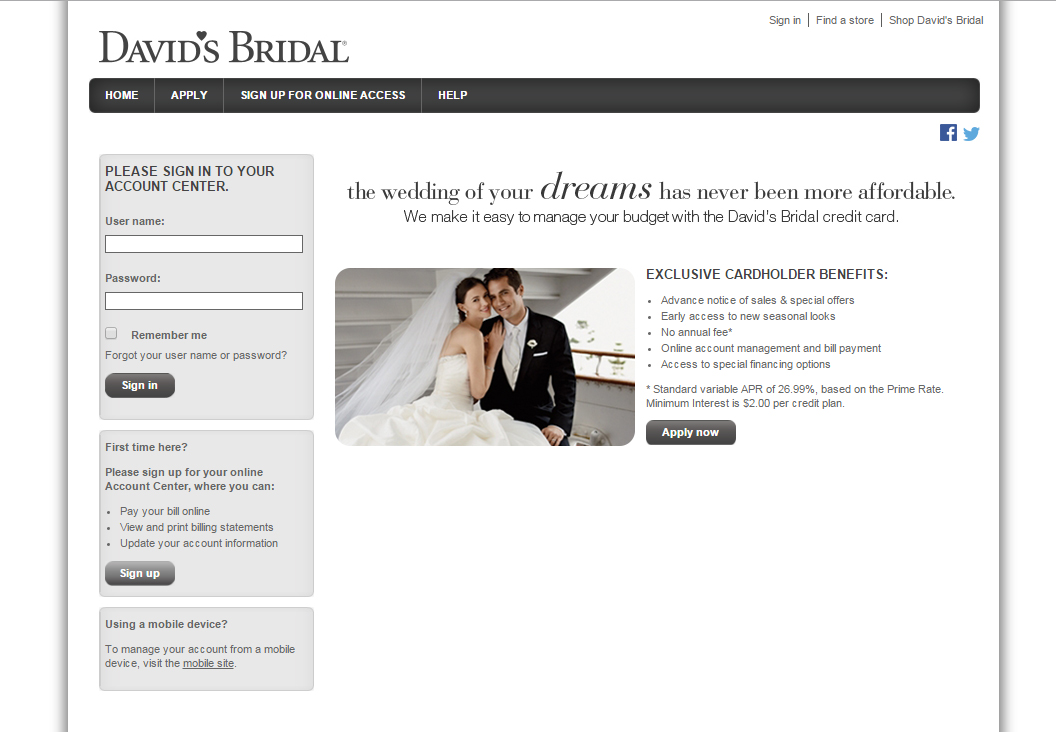Click the bride and groom photo

pos(485,357)
